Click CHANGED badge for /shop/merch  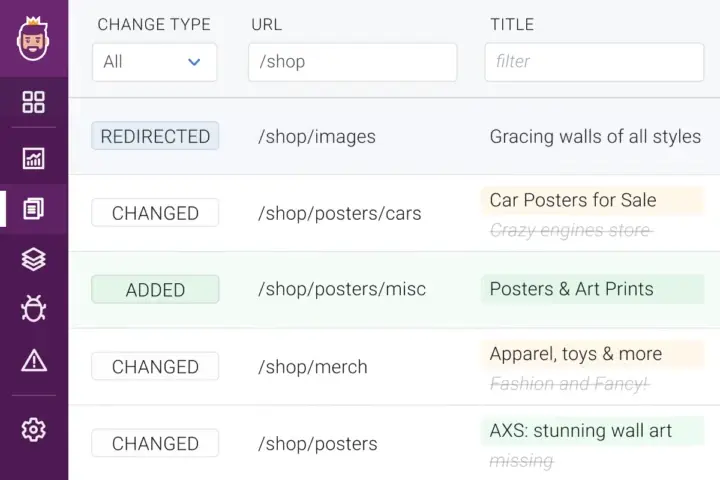pyautogui.click(x=155, y=367)
